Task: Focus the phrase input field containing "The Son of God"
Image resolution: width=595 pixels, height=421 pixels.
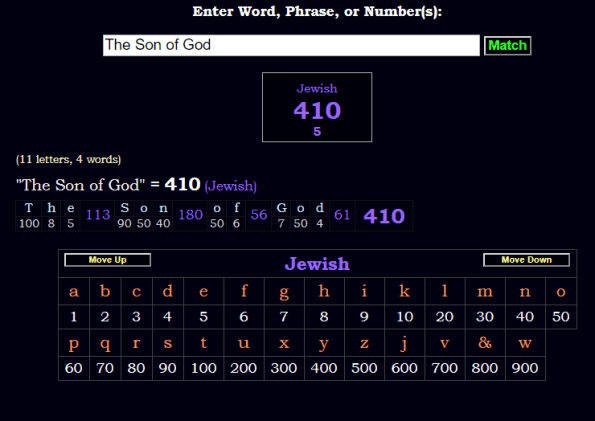Action: click(291, 45)
